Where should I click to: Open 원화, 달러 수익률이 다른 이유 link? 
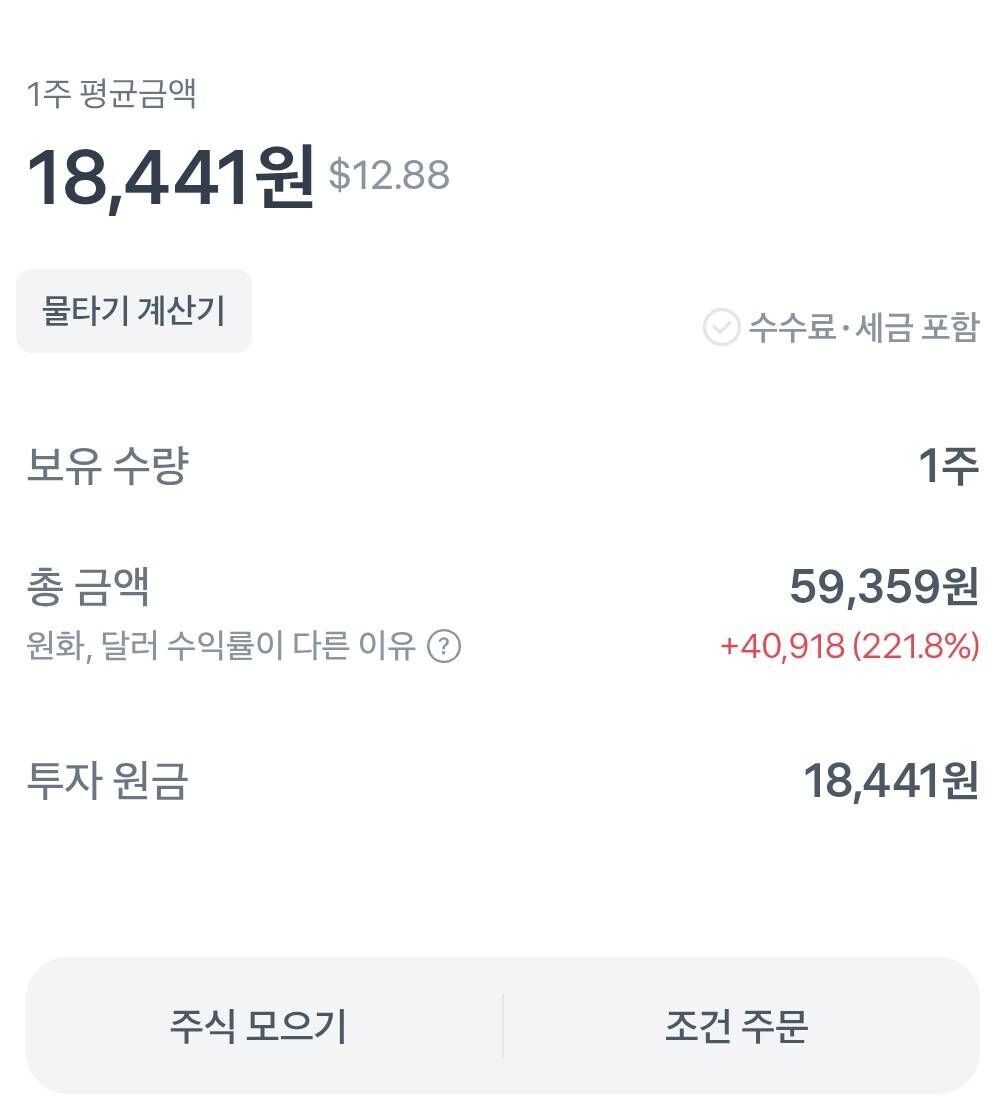221,645
